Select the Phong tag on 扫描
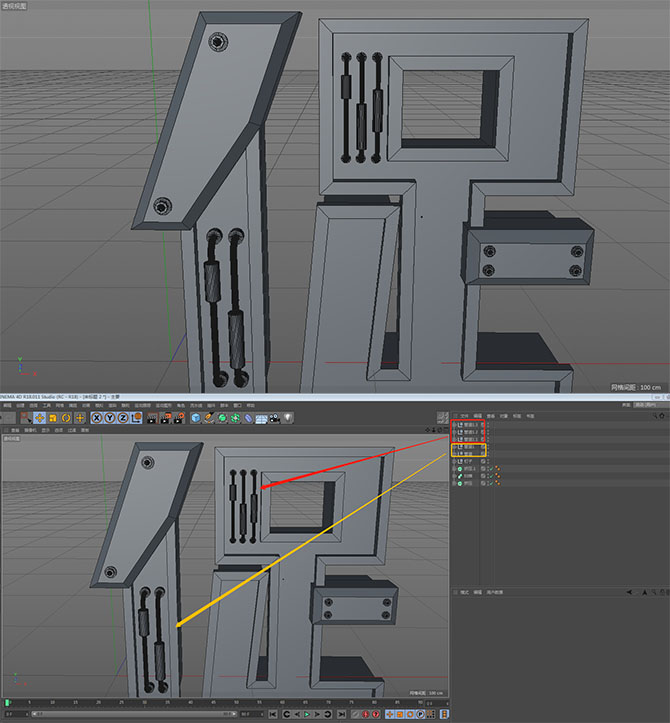 (498, 476)
